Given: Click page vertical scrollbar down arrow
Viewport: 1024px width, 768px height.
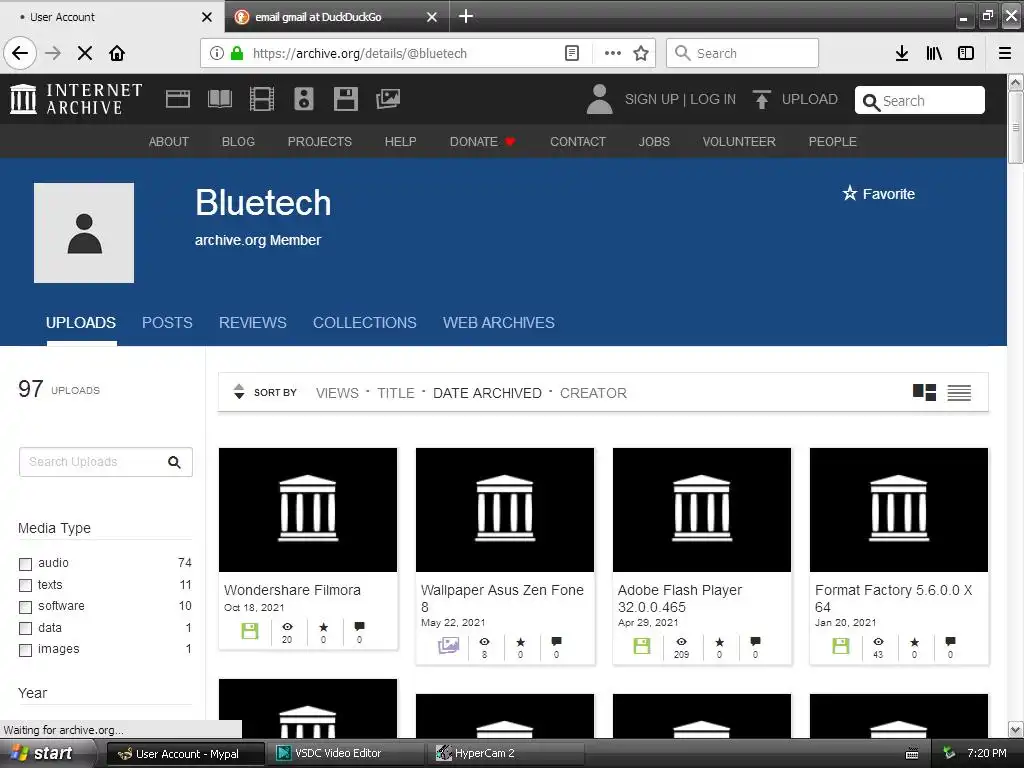Looking at the screenshot, I should coord(1015,729).
